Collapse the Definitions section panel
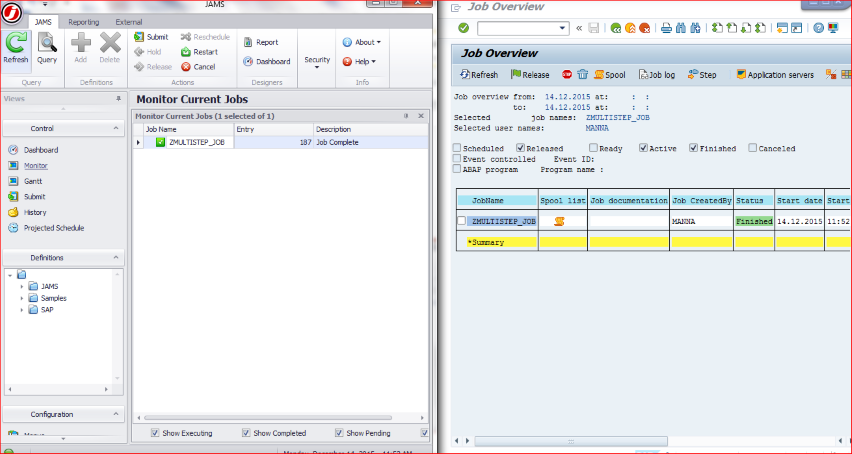This screenshot has width=852, height=454. [x=116, y=257]
